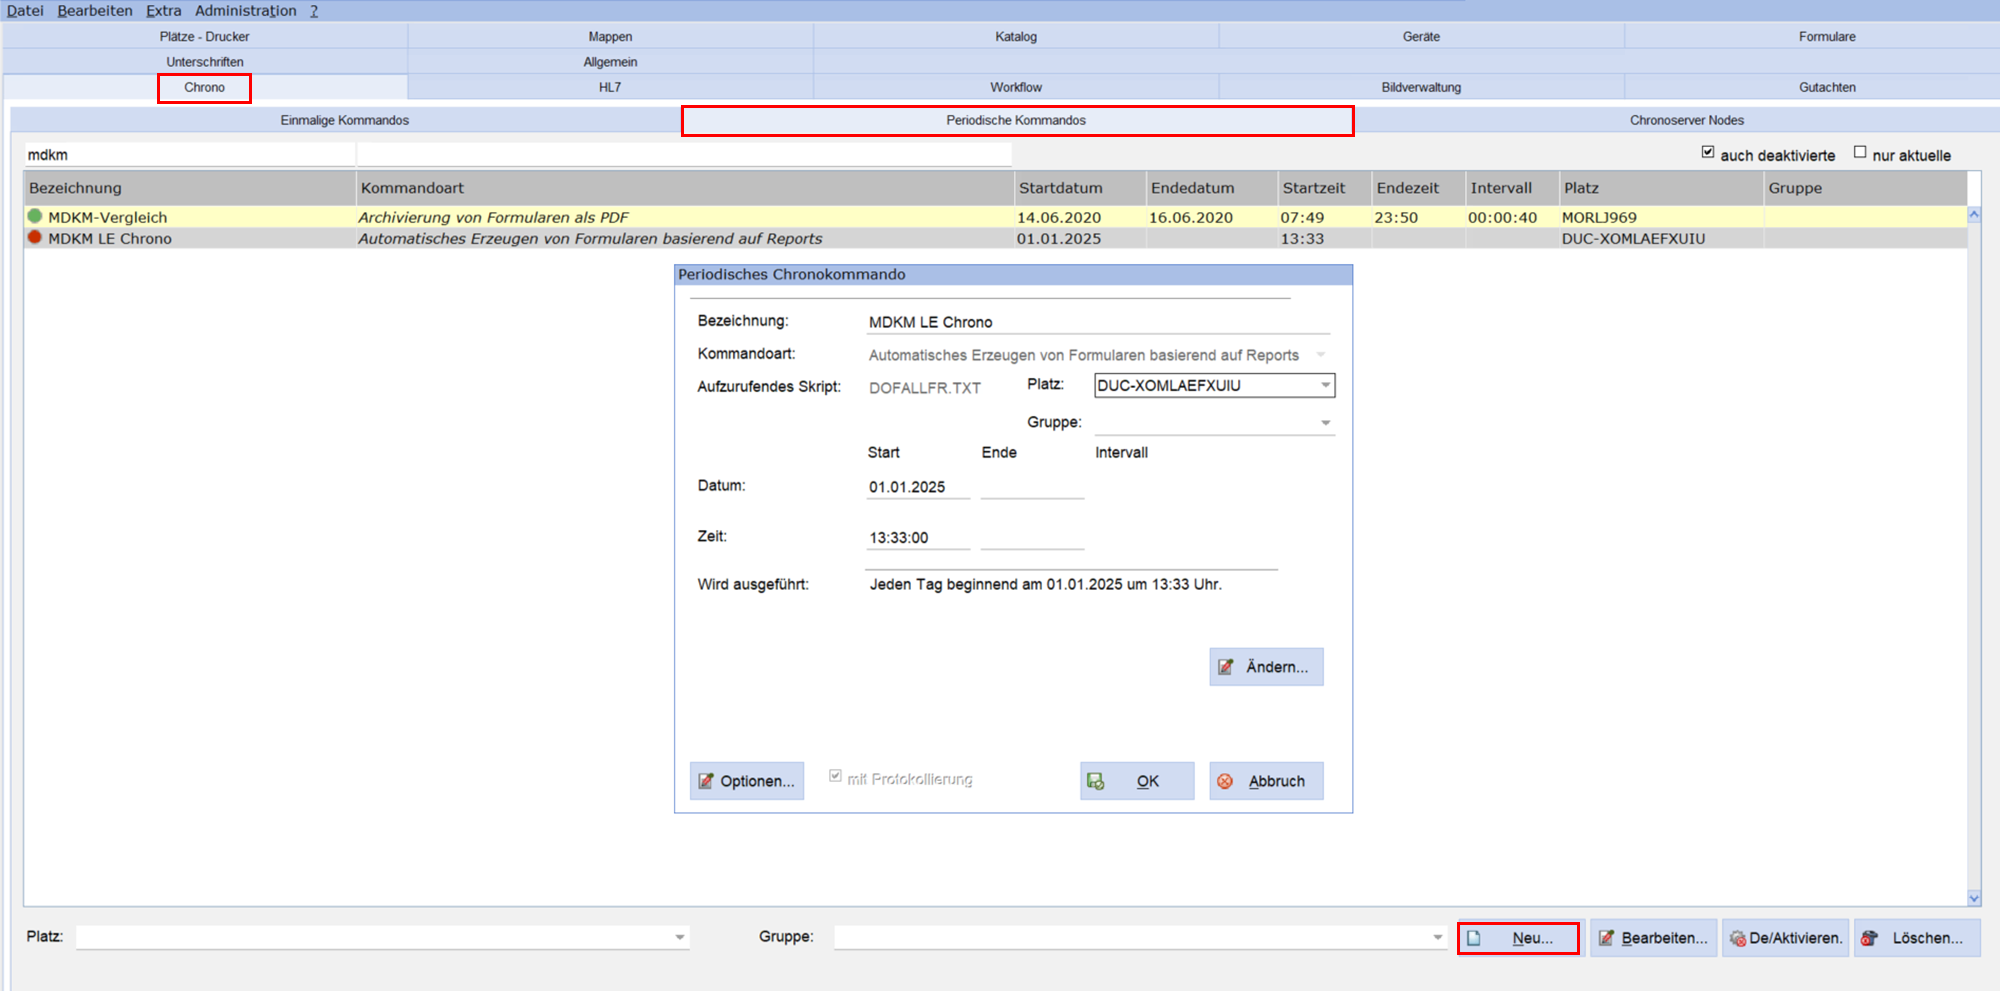The image size is (2000, 991).
Task: Click the De/Aktivieren gear icon
Action: tap(1738, 938)
